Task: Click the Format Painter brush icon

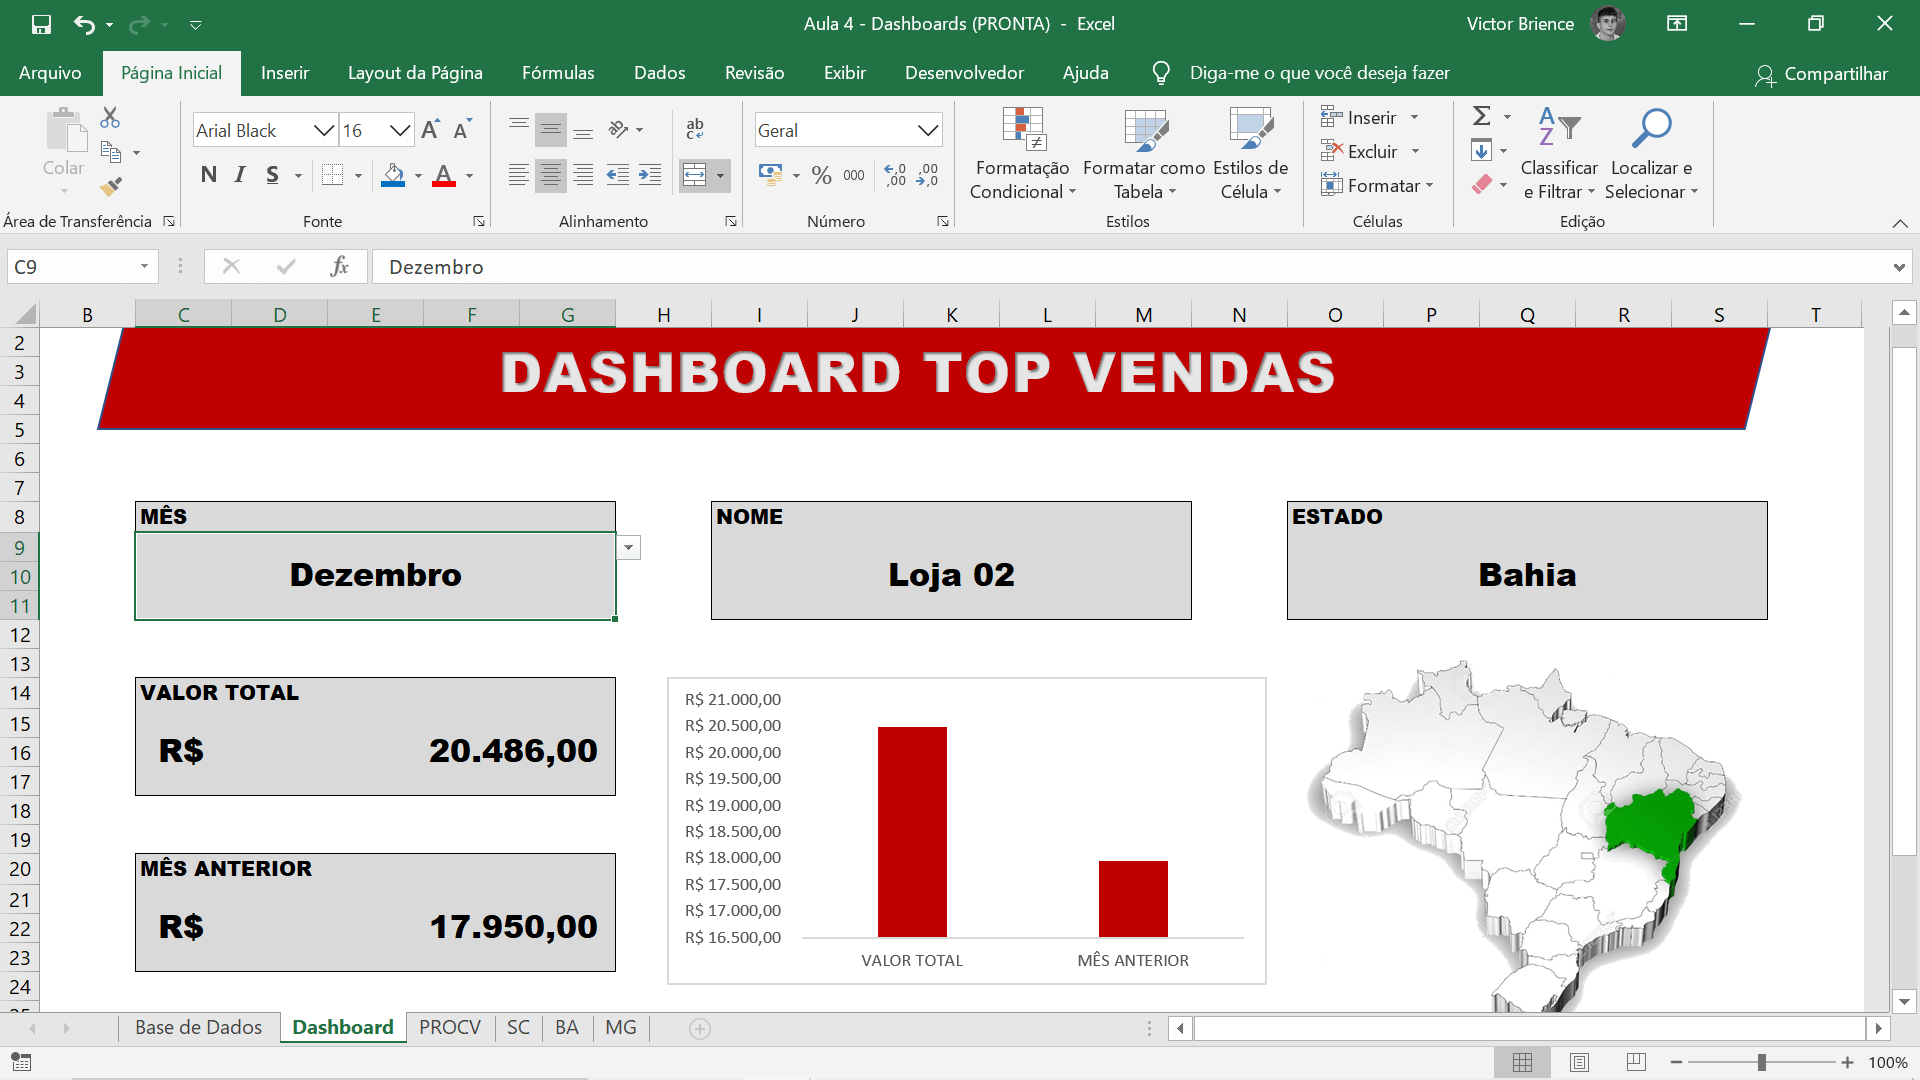Action: tap(111, 186)
